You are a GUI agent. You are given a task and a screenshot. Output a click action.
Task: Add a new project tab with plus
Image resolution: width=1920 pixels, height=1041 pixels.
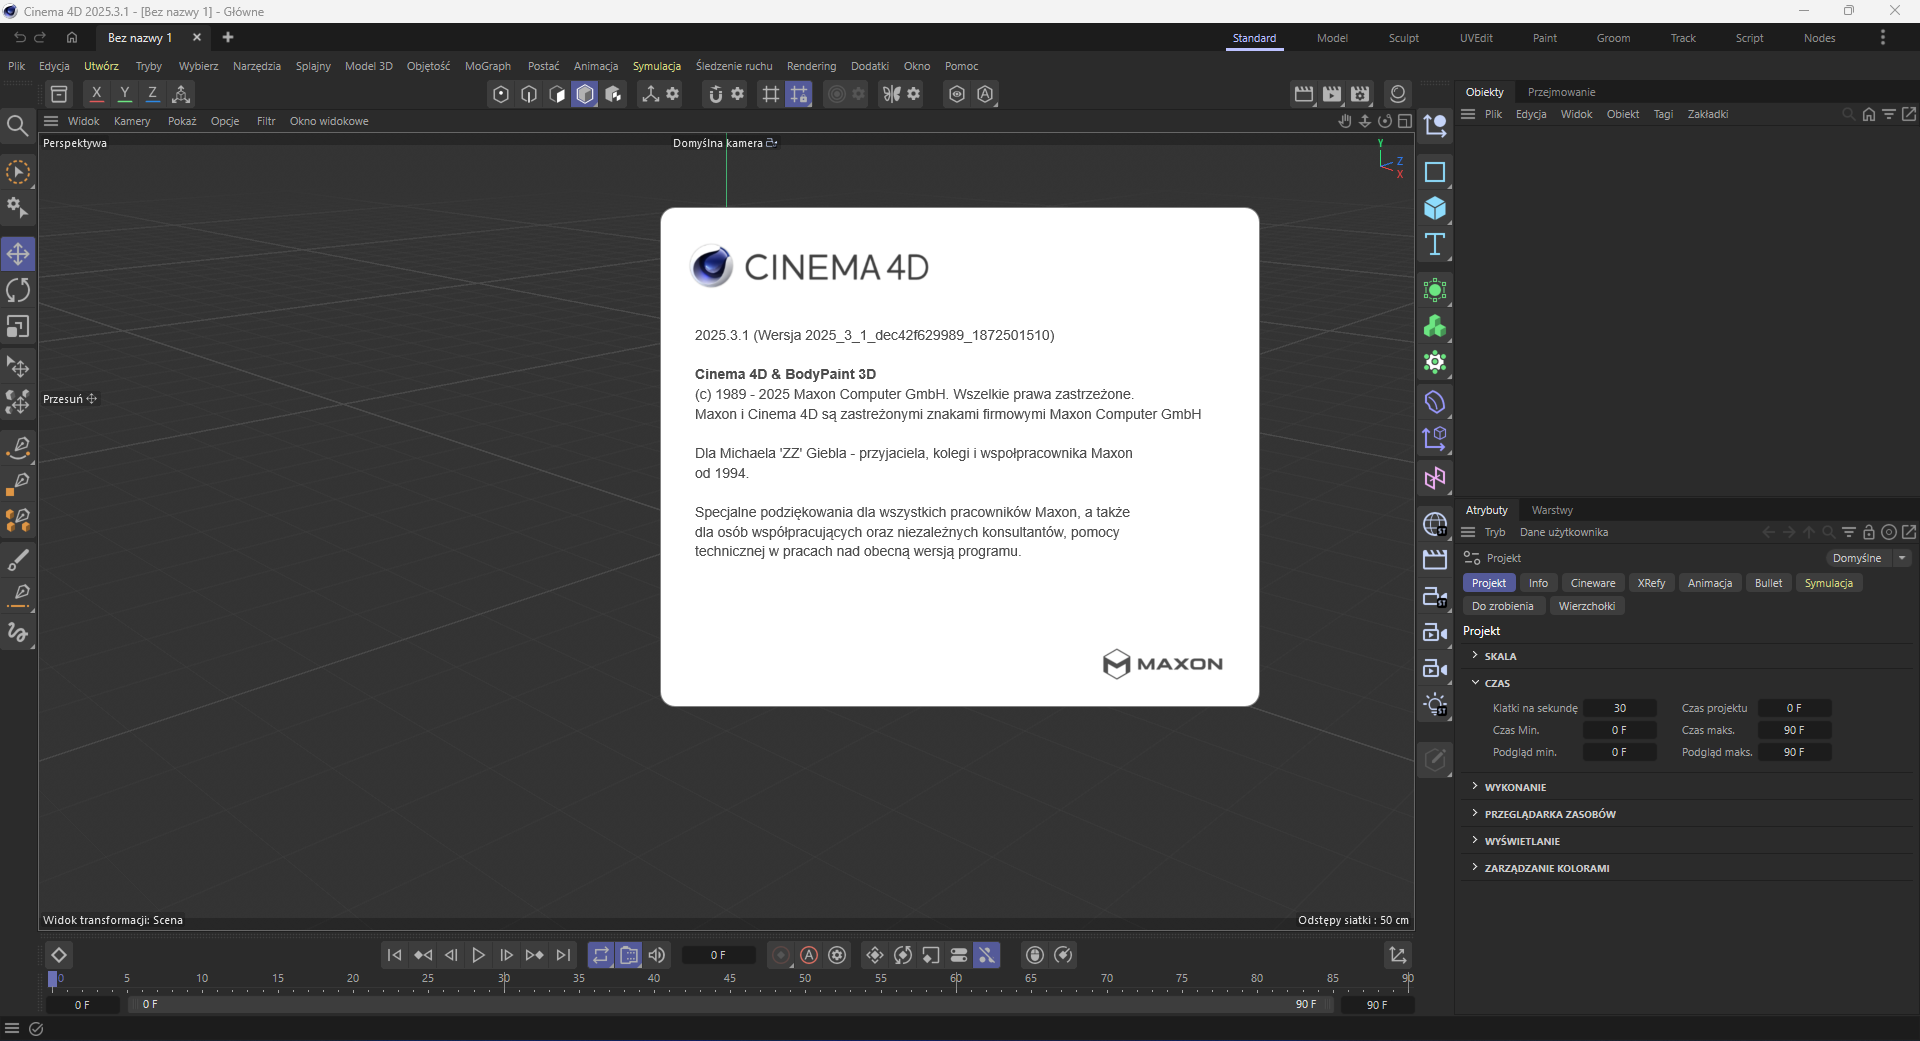pos(228,38)
